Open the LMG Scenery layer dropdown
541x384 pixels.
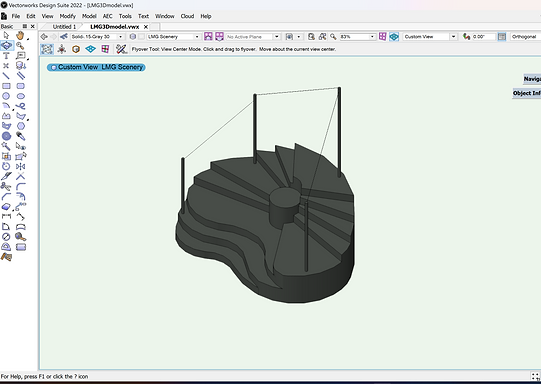click(174, 37)
